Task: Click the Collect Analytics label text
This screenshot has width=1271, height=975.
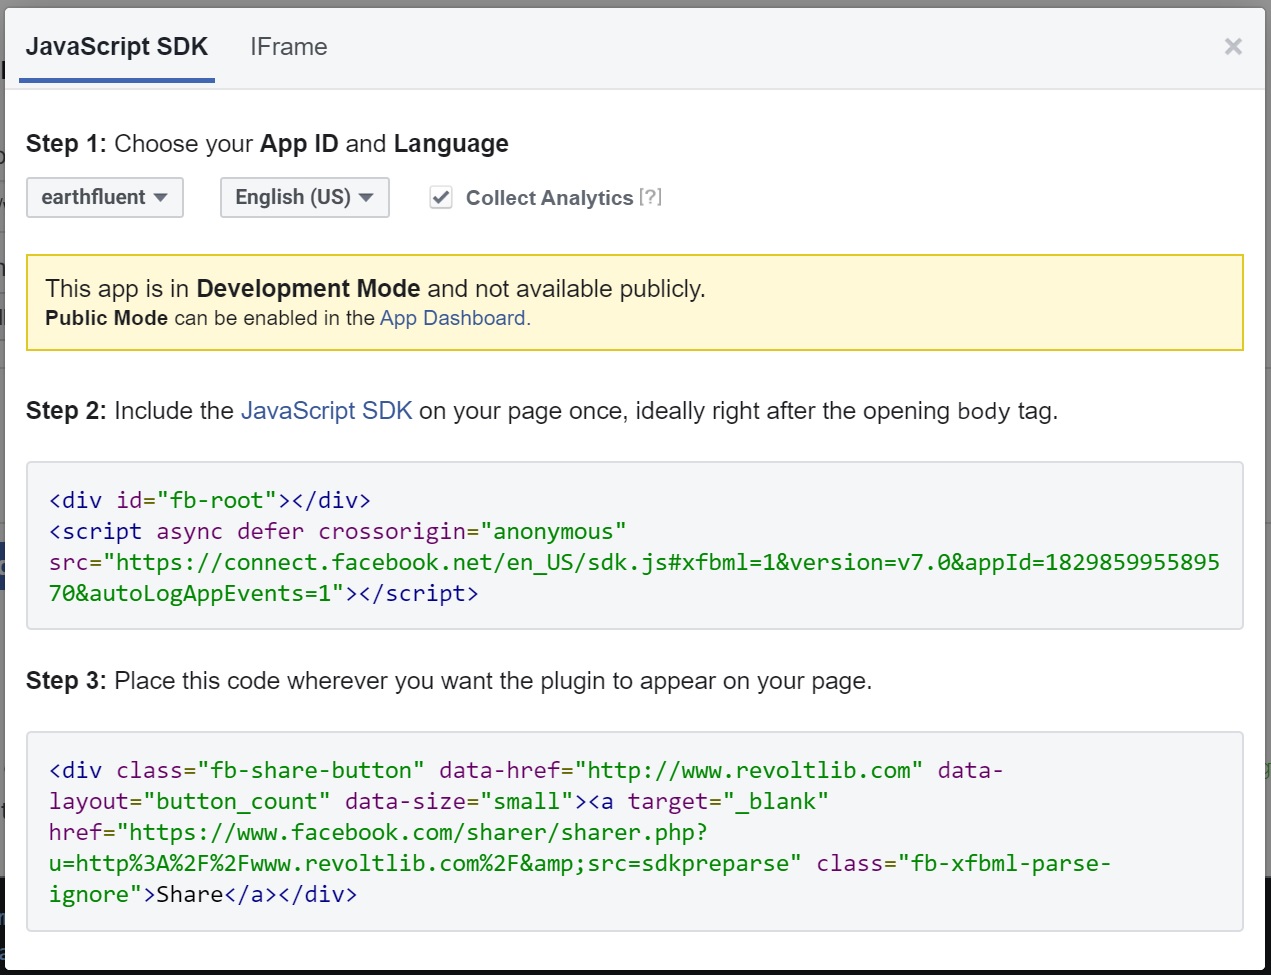Action: [x=549, y=198]
